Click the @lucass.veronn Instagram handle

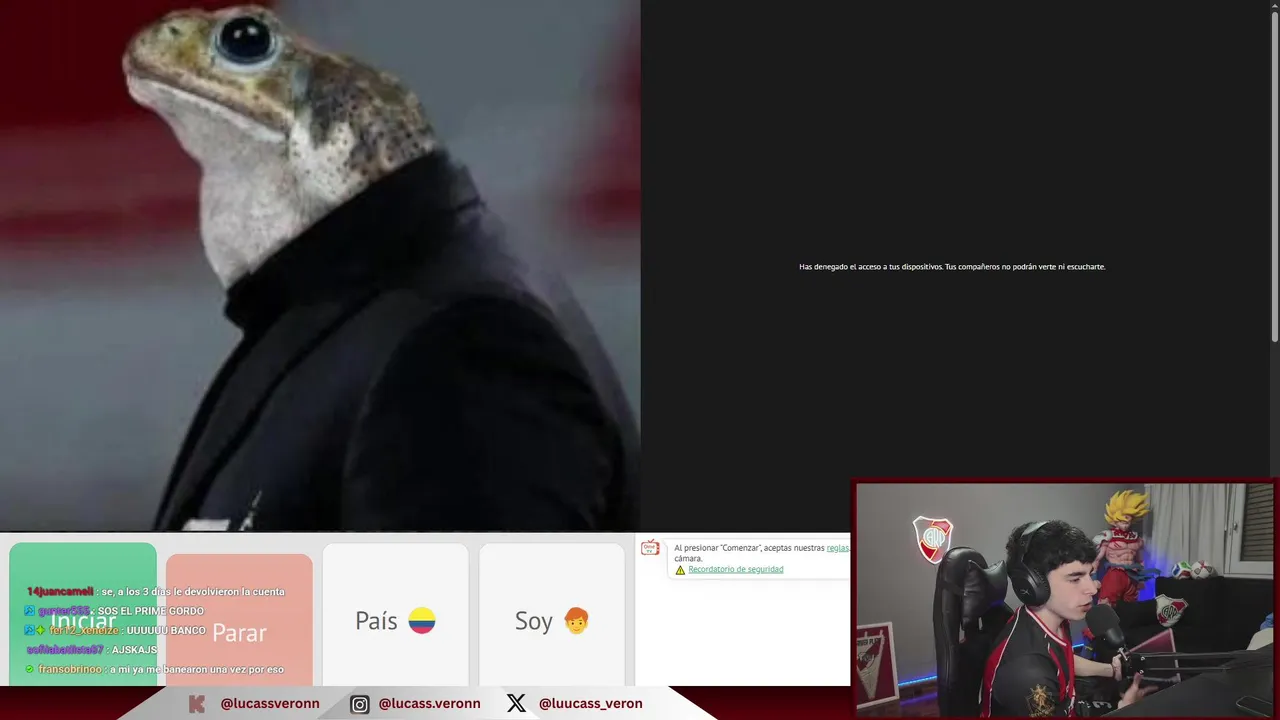click(429, 704)
